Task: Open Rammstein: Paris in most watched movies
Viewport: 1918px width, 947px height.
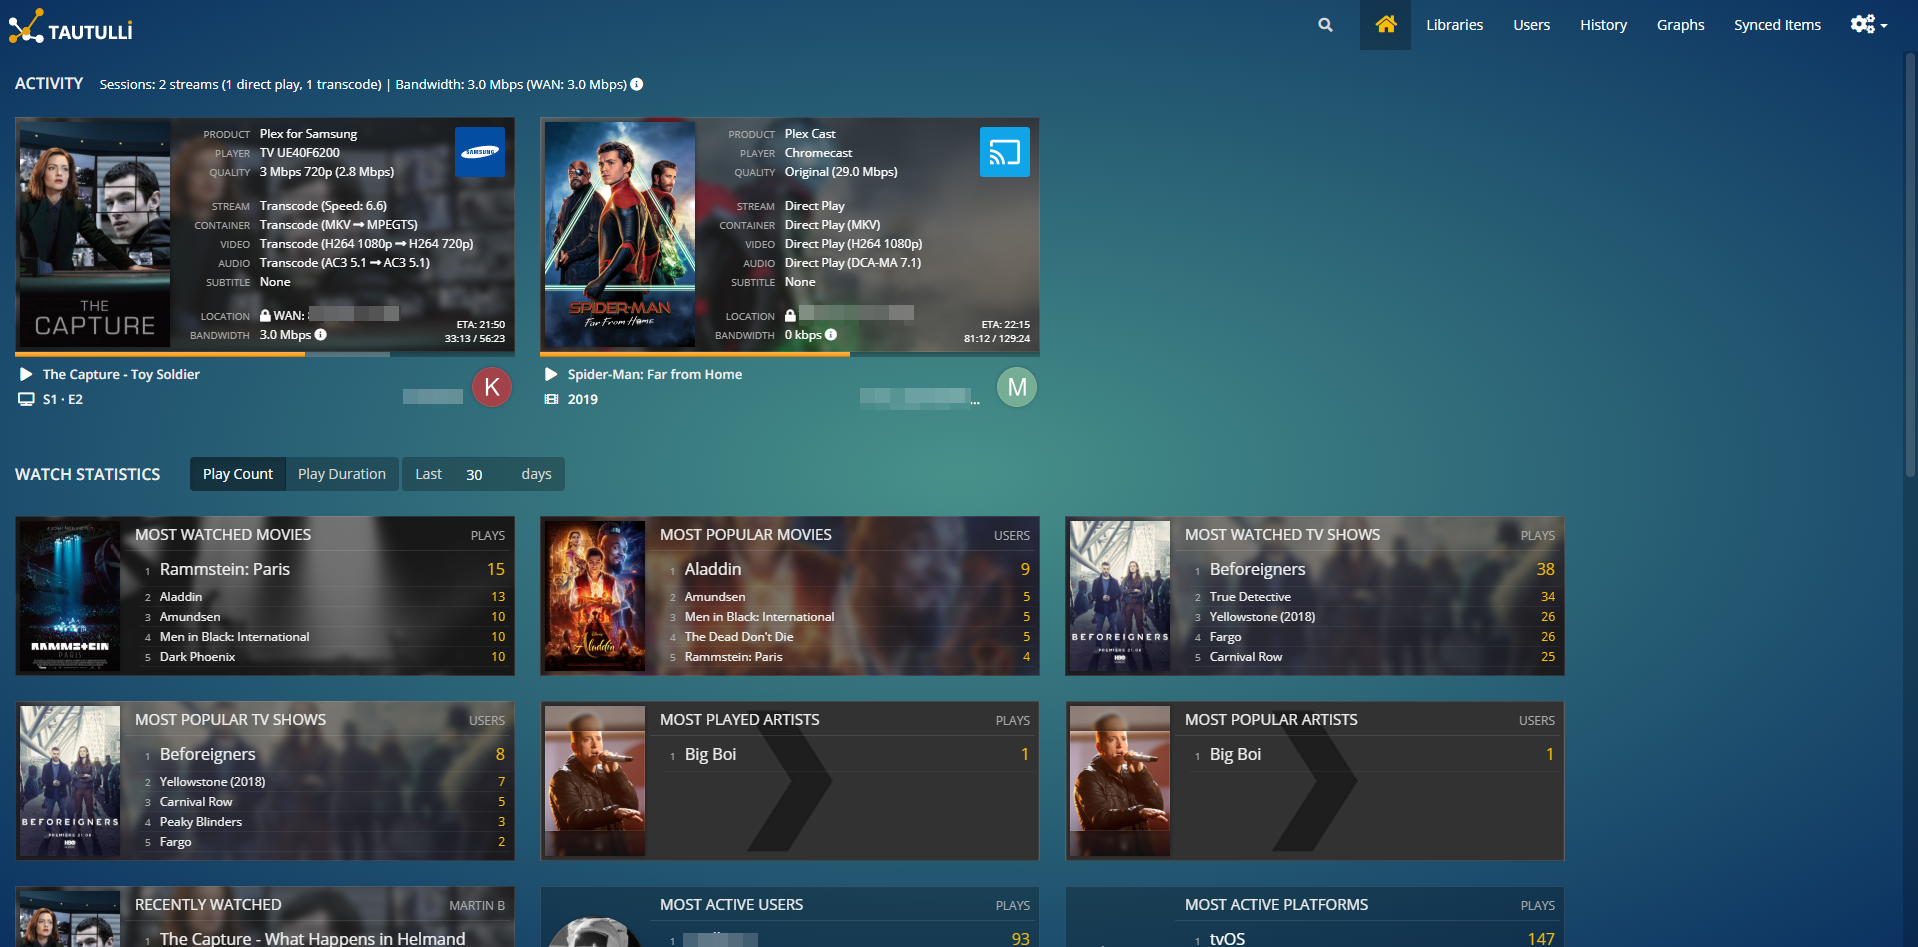Action: coord(225,569)
